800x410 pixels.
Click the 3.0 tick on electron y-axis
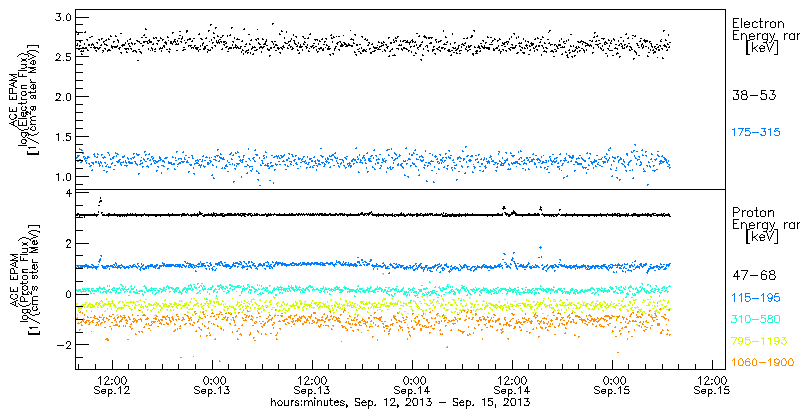[62, 17]
